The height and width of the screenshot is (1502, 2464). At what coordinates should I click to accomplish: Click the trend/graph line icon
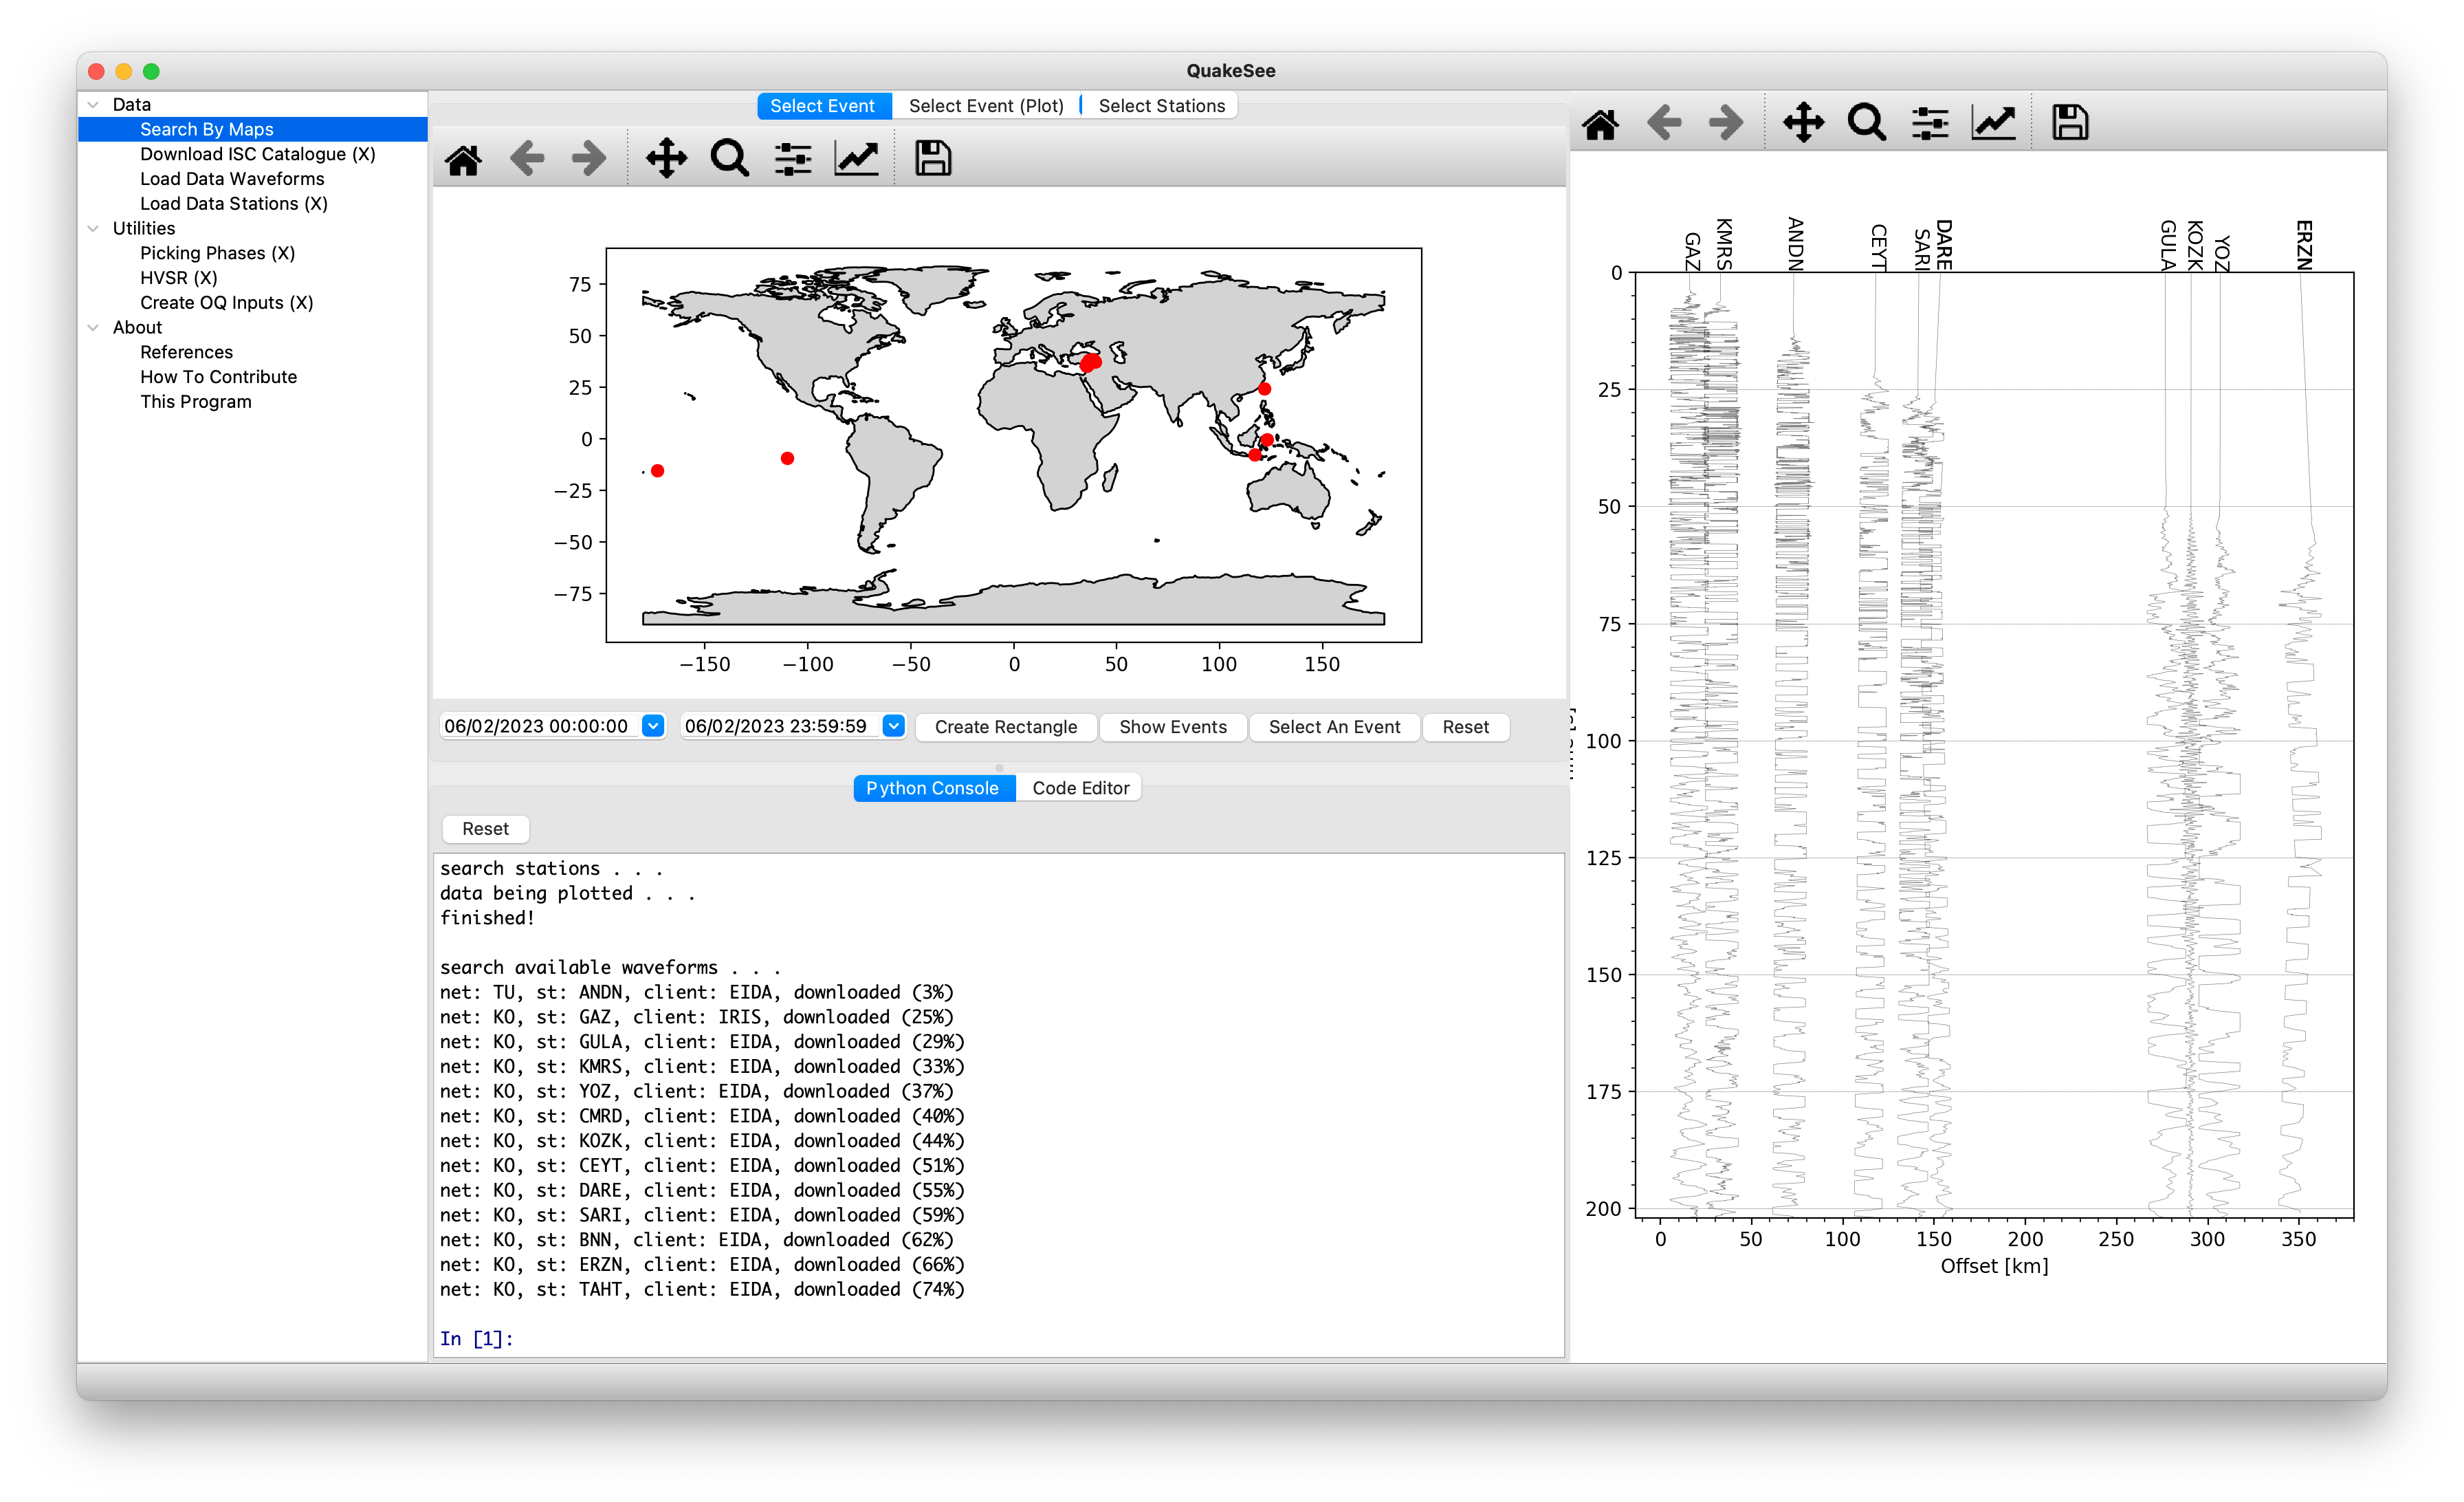tap(857, 157)
